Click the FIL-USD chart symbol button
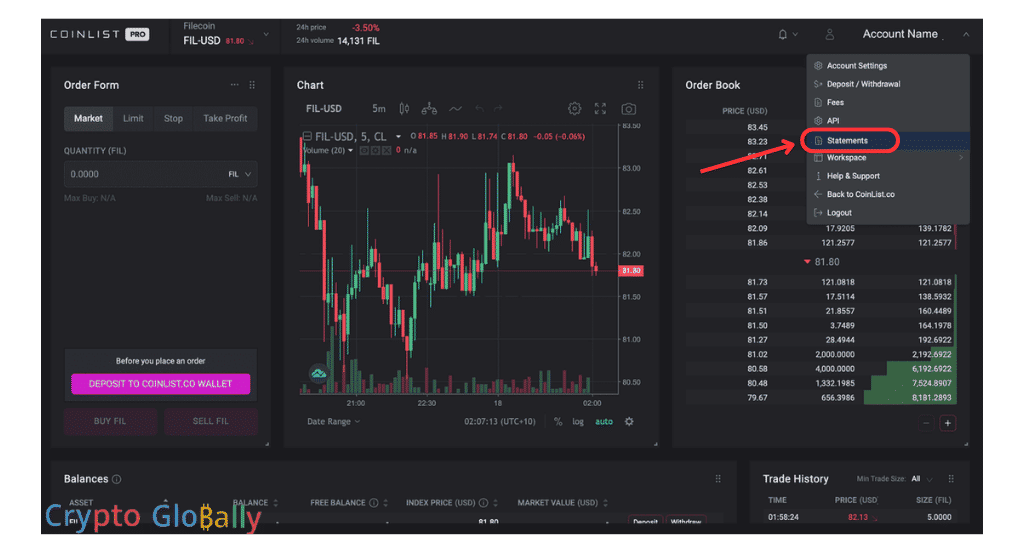 tap(324, 108)
